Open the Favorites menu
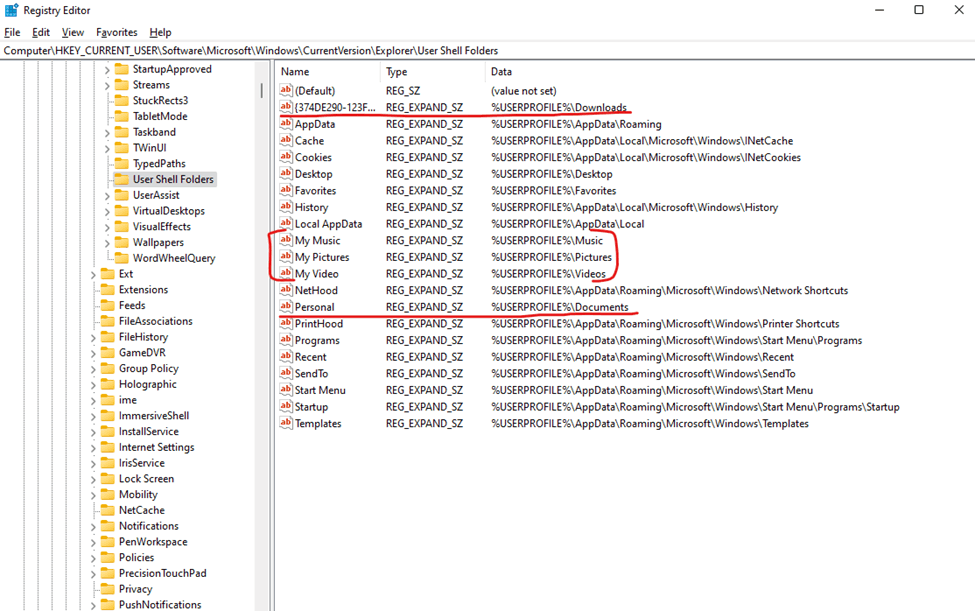Viewport: 975px width, 611px height. [116, 32]
